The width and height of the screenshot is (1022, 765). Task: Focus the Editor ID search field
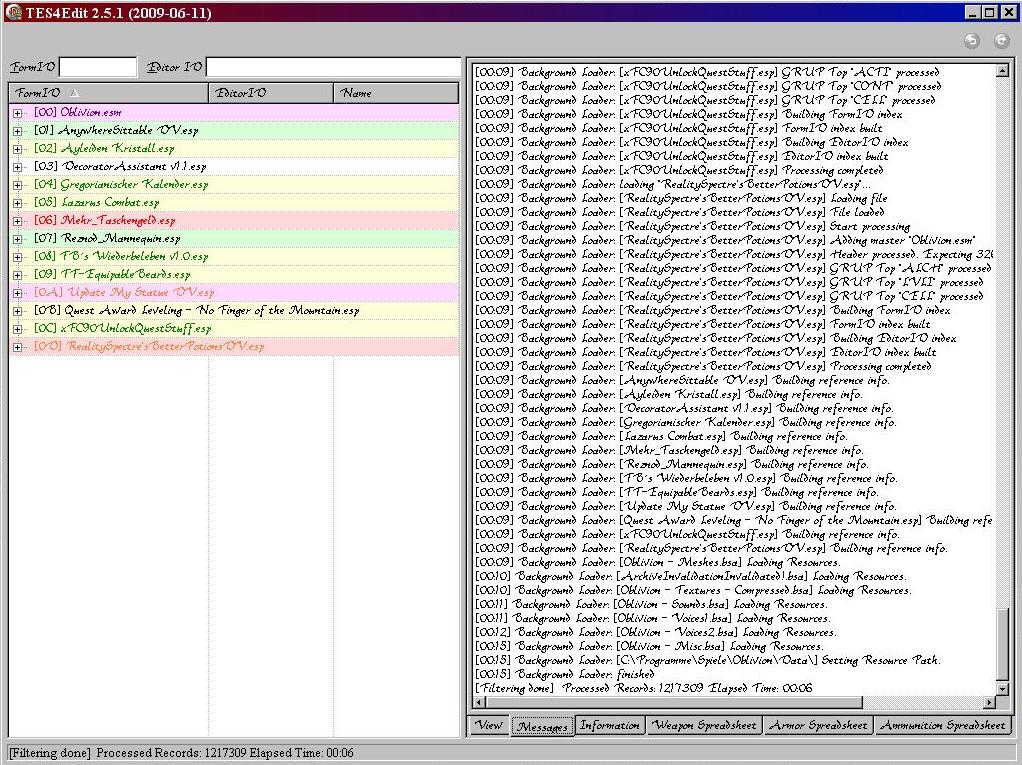[332, 67]
